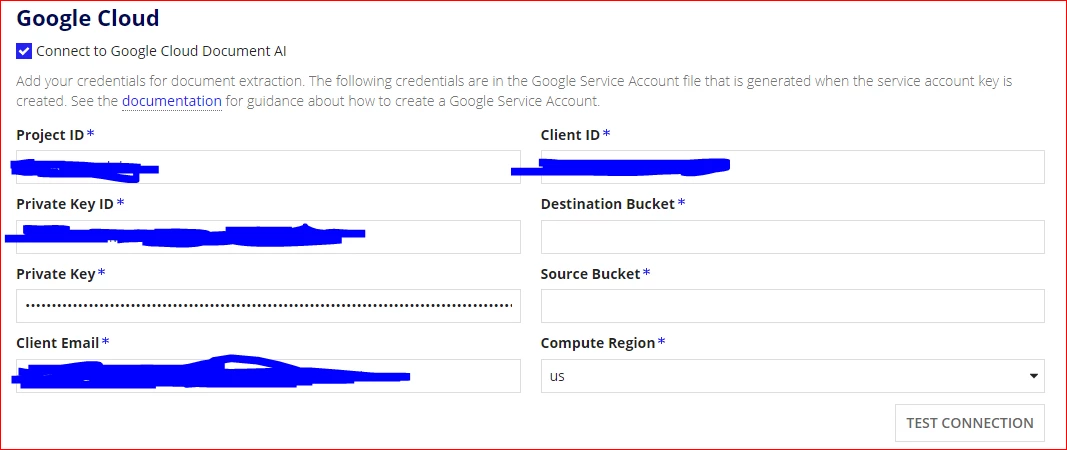Click the masked Private Key field

268,306
